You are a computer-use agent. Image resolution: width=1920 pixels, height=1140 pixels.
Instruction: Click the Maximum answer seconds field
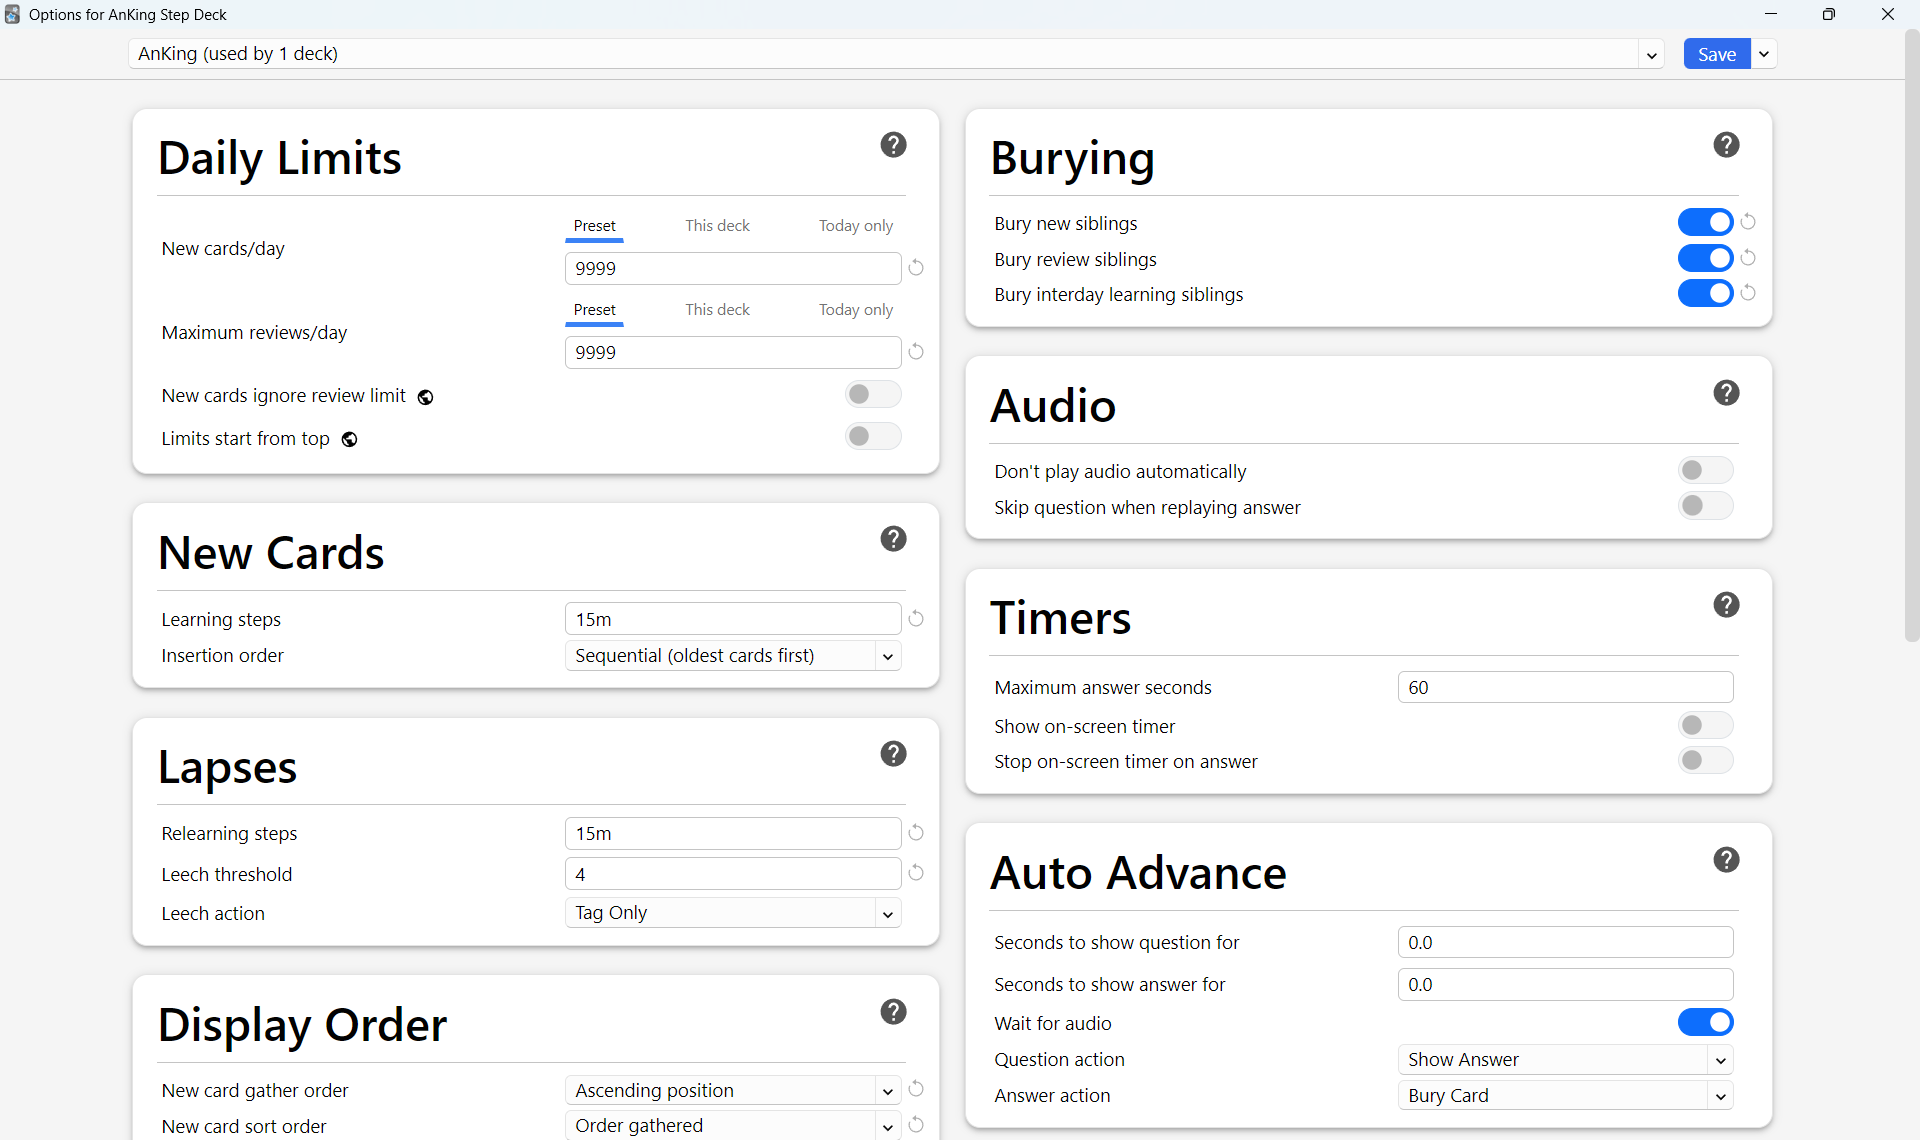(x=1564, y=688)
